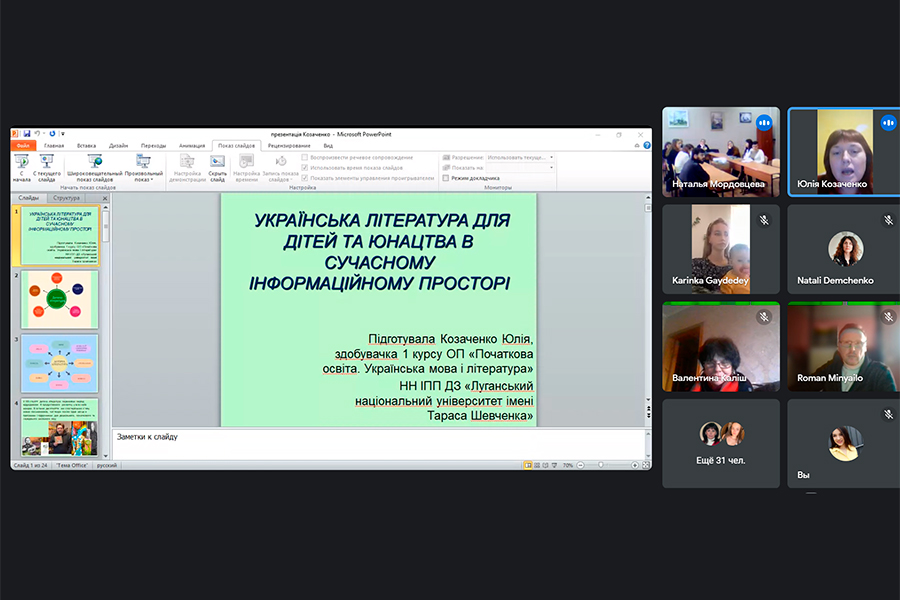Switch to Анимация ribbon tab

click(x=192, y=146)
